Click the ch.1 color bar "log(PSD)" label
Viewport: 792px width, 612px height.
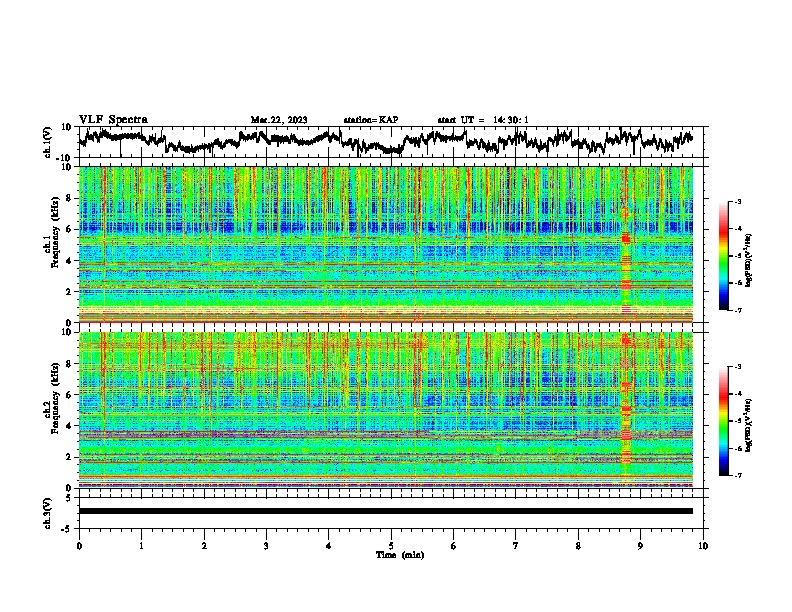749,261
